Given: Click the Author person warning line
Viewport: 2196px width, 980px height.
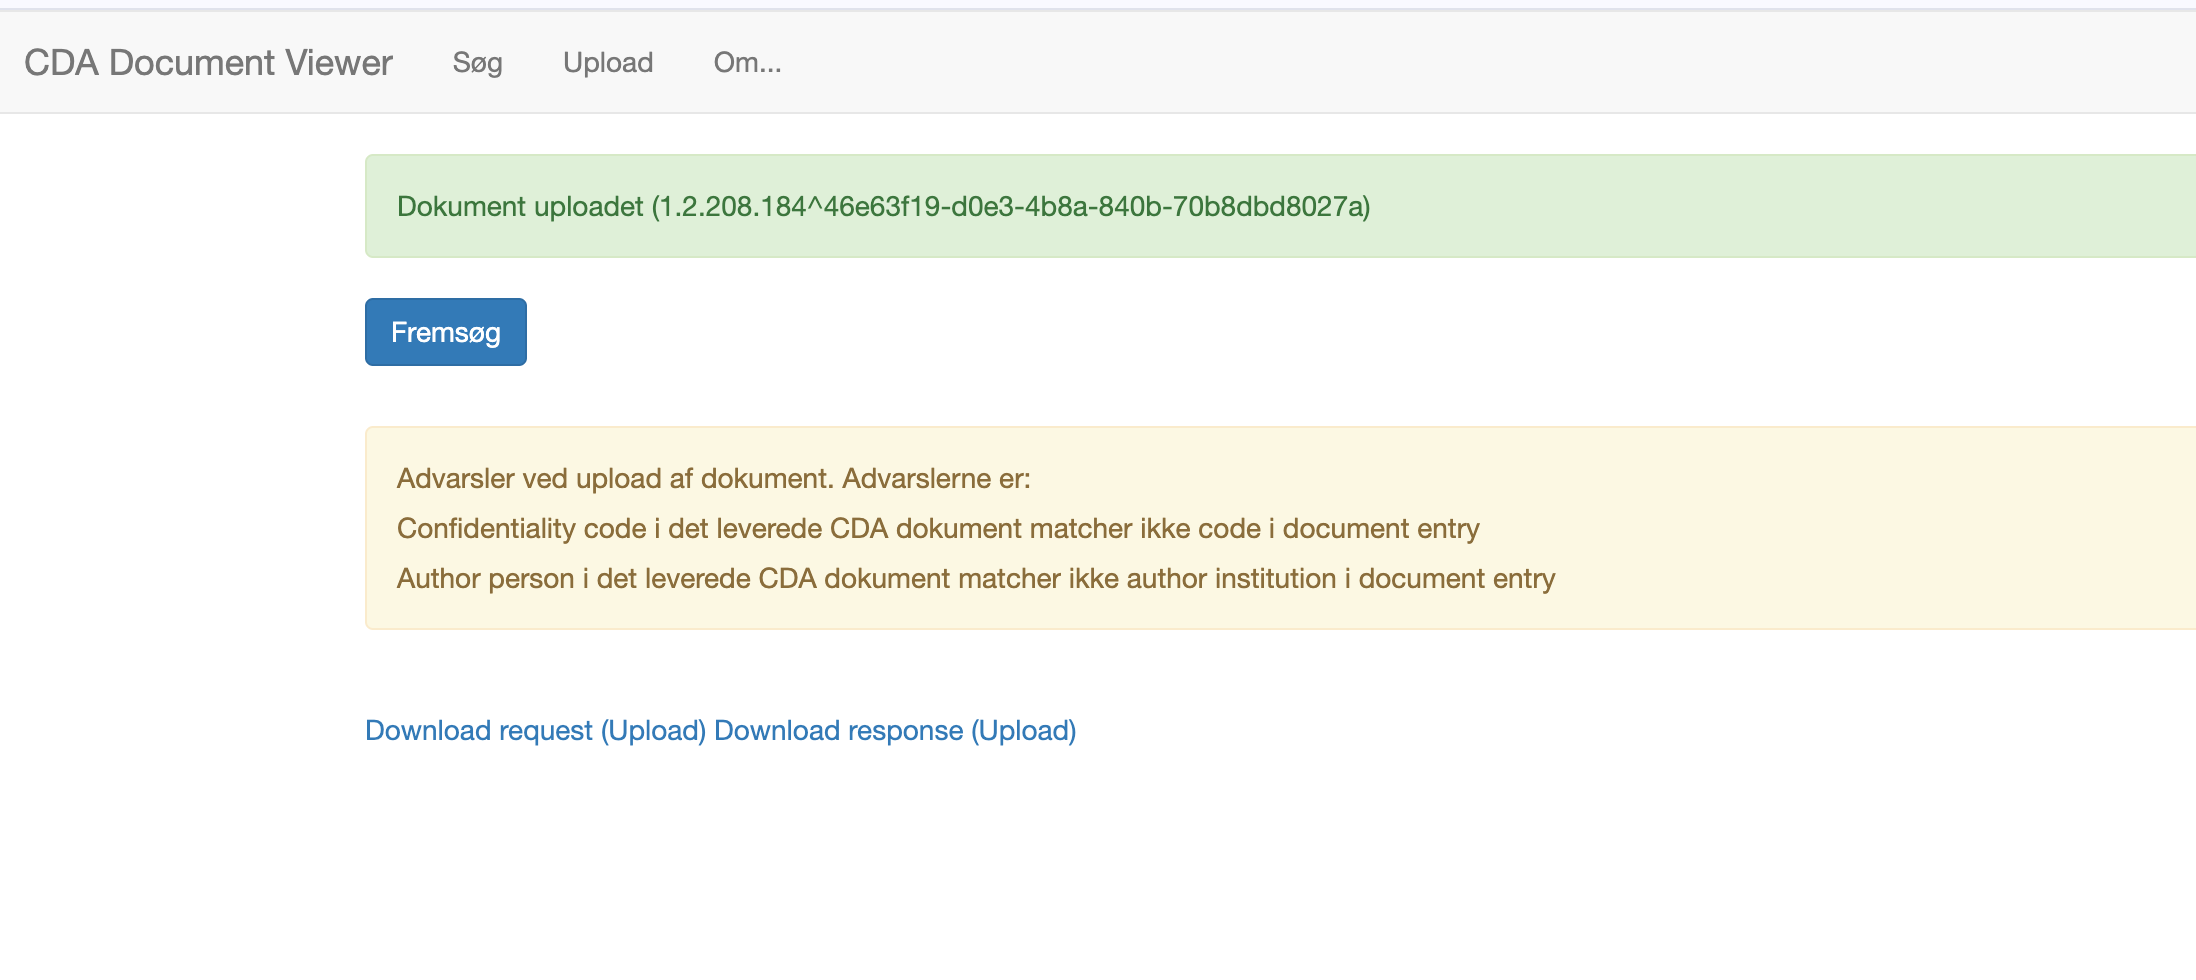Looking at the screenshot, I should click(x=975, y=579).
